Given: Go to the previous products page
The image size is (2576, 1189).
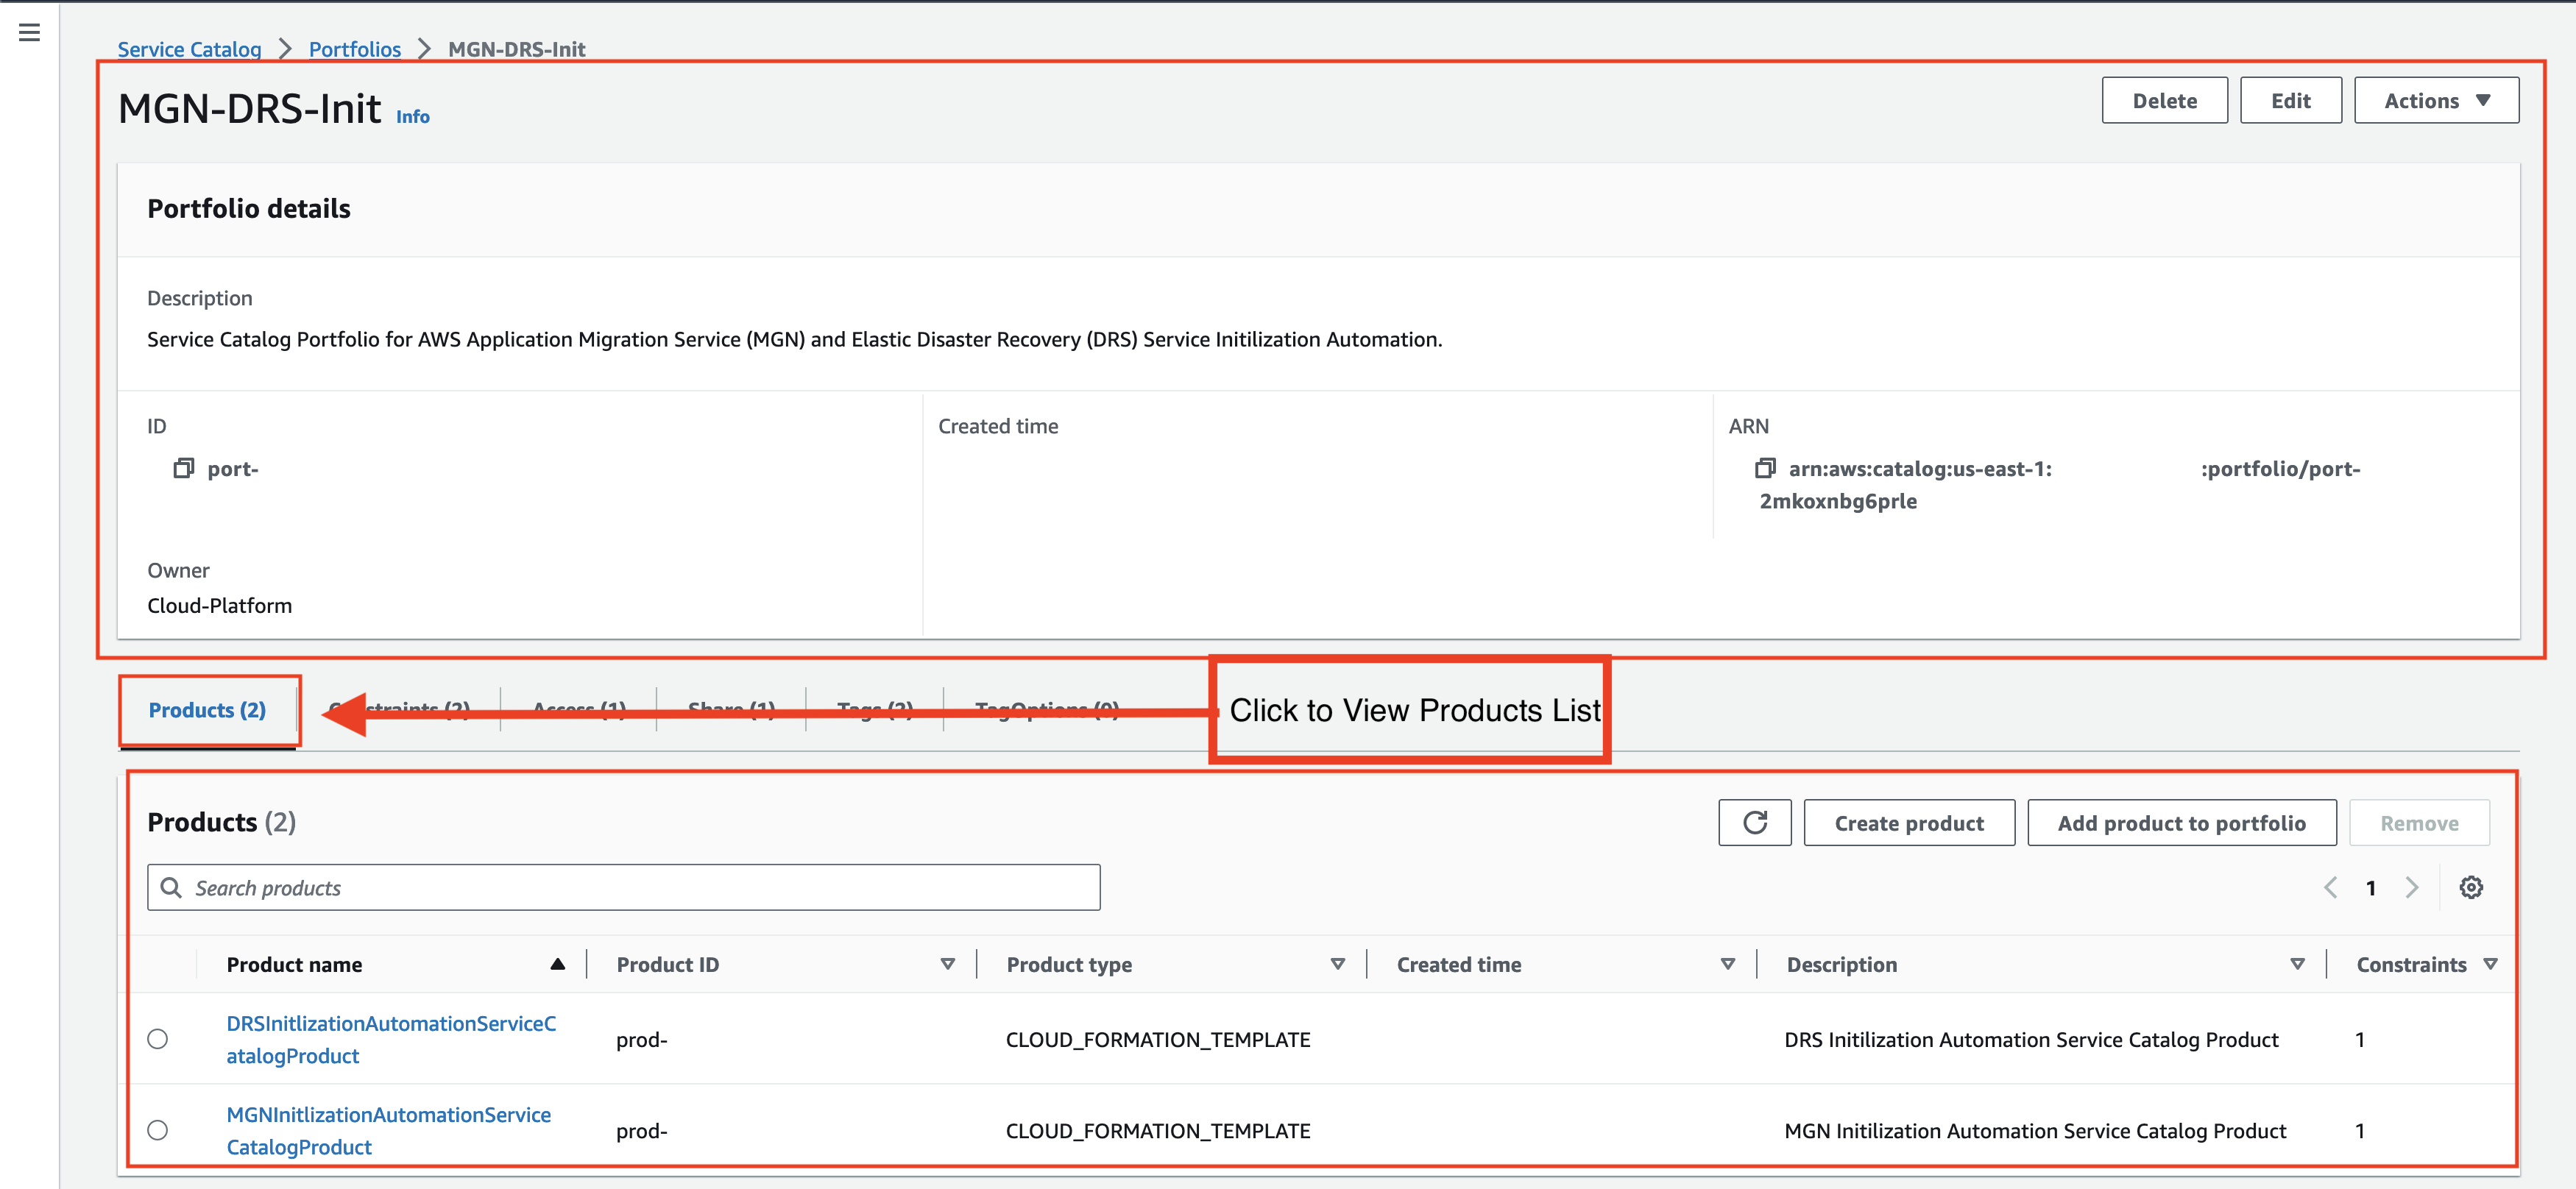Looking at the screenshot, I should (x=2331, y=887).
